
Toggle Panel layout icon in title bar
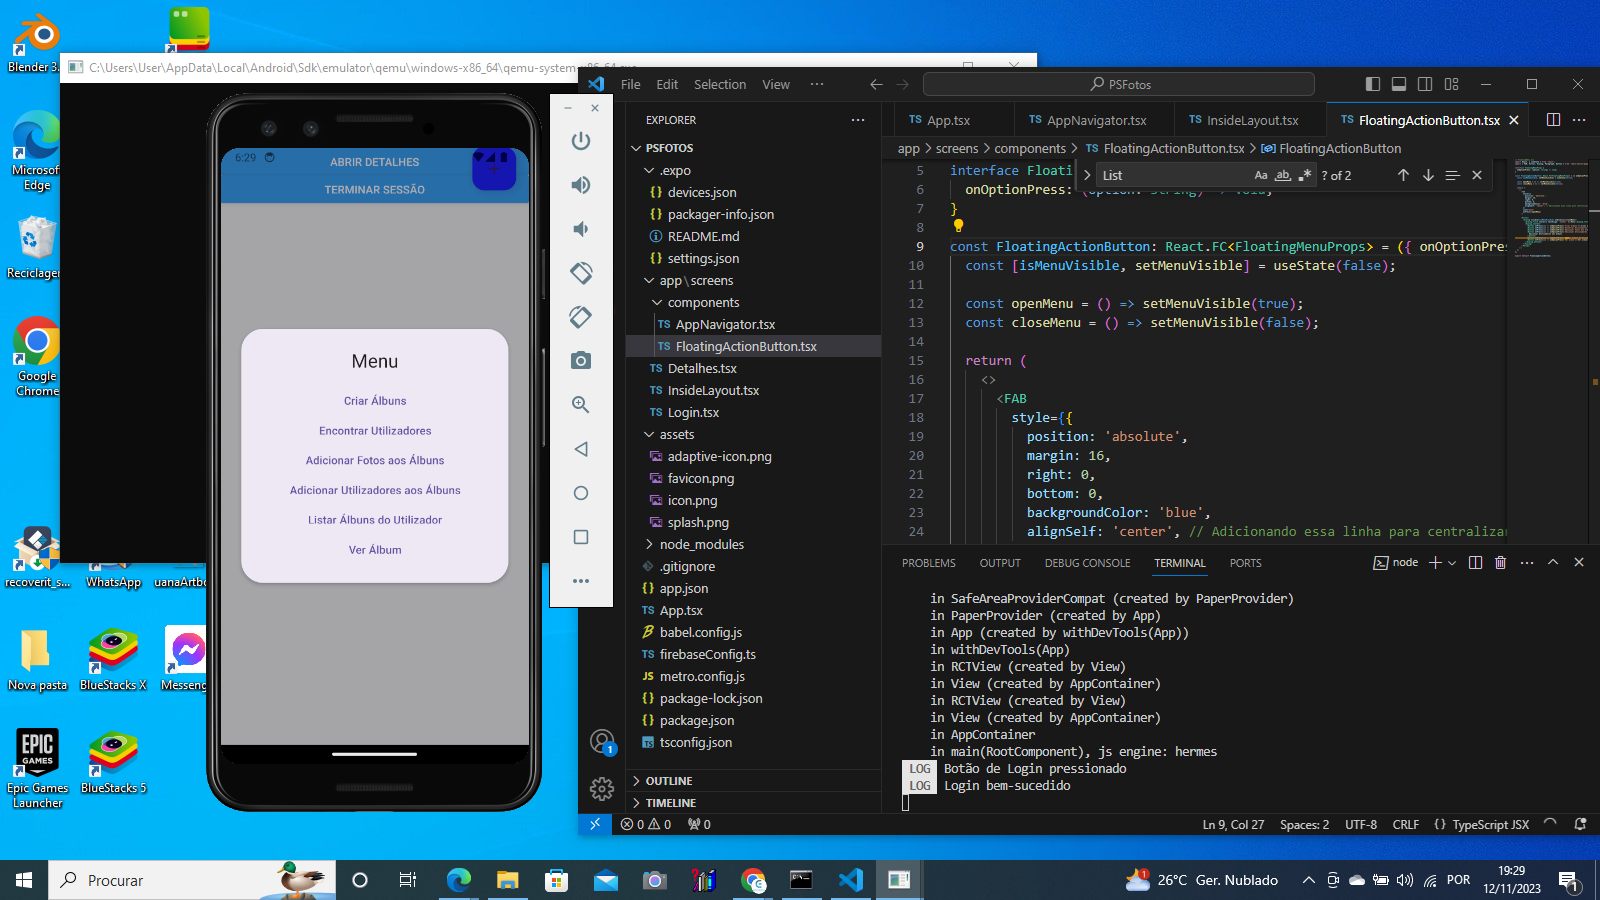[x=1399, y=84]
